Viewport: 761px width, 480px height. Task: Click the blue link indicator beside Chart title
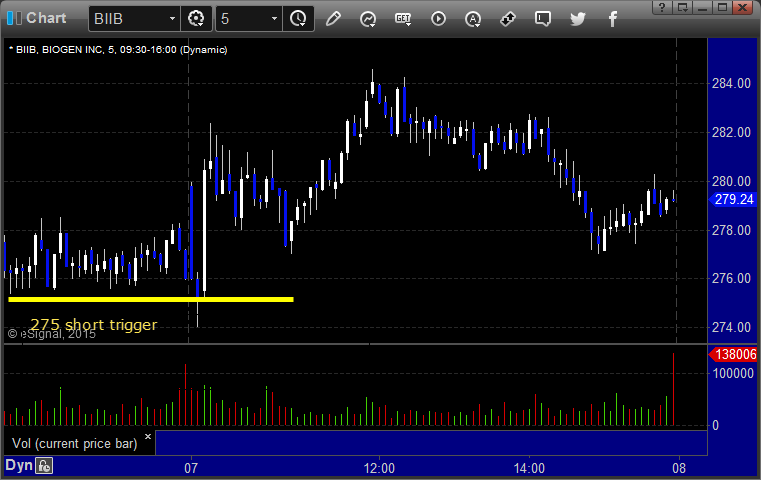click(14, 18)
